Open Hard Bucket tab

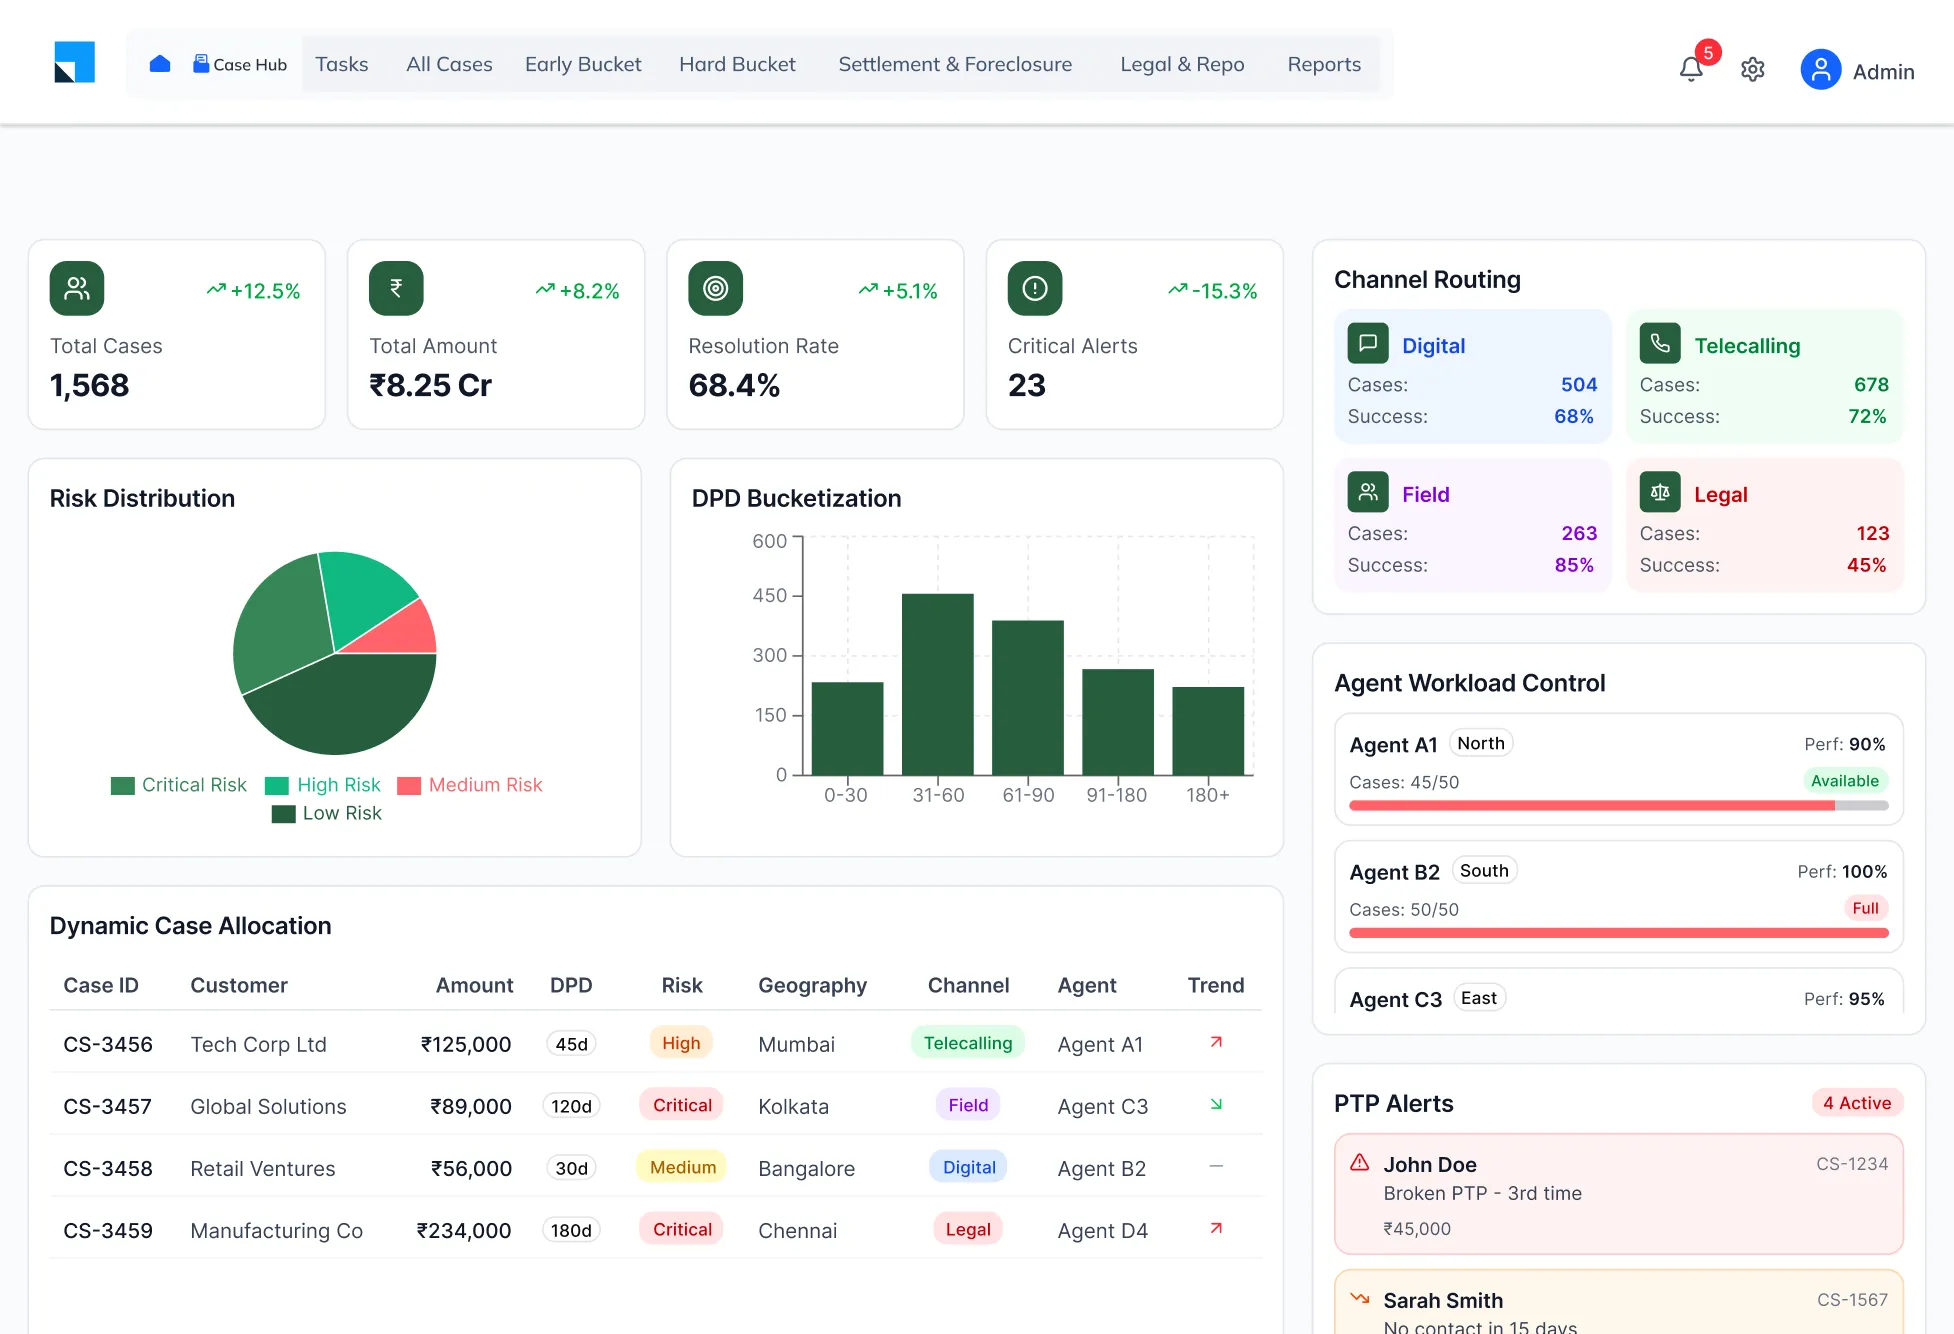pyautogui.click(x=737, y=64)
